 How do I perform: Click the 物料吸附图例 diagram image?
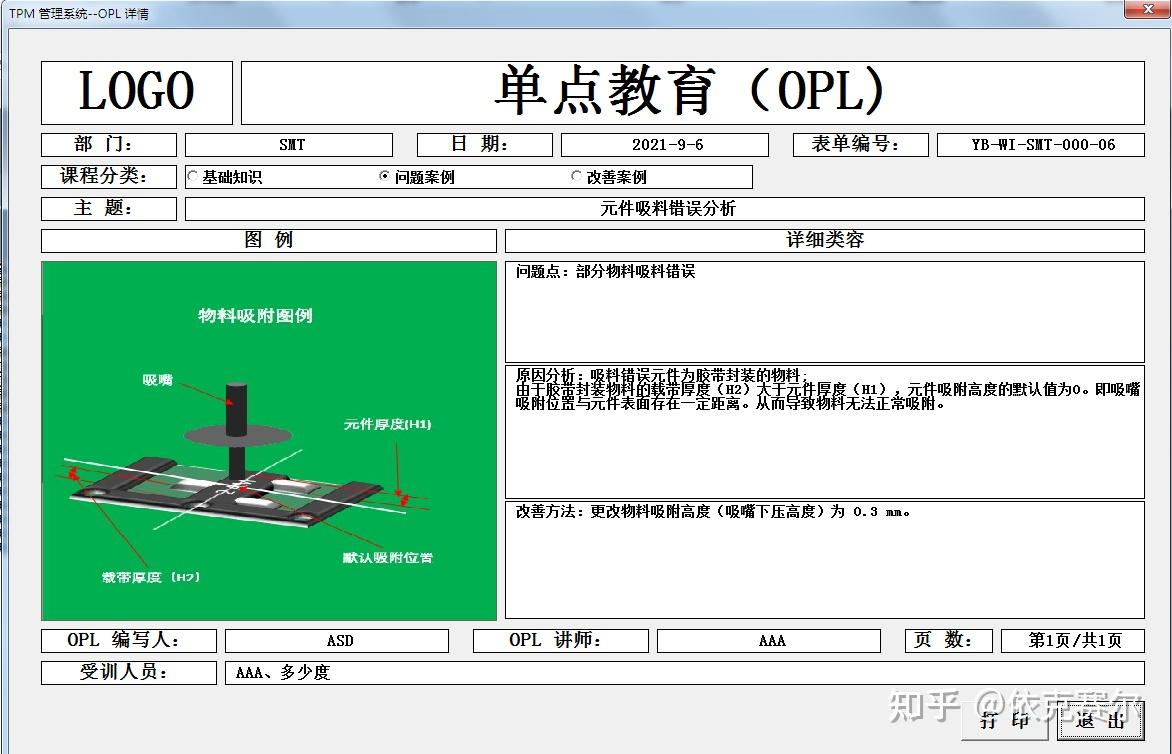coord(268,440)
